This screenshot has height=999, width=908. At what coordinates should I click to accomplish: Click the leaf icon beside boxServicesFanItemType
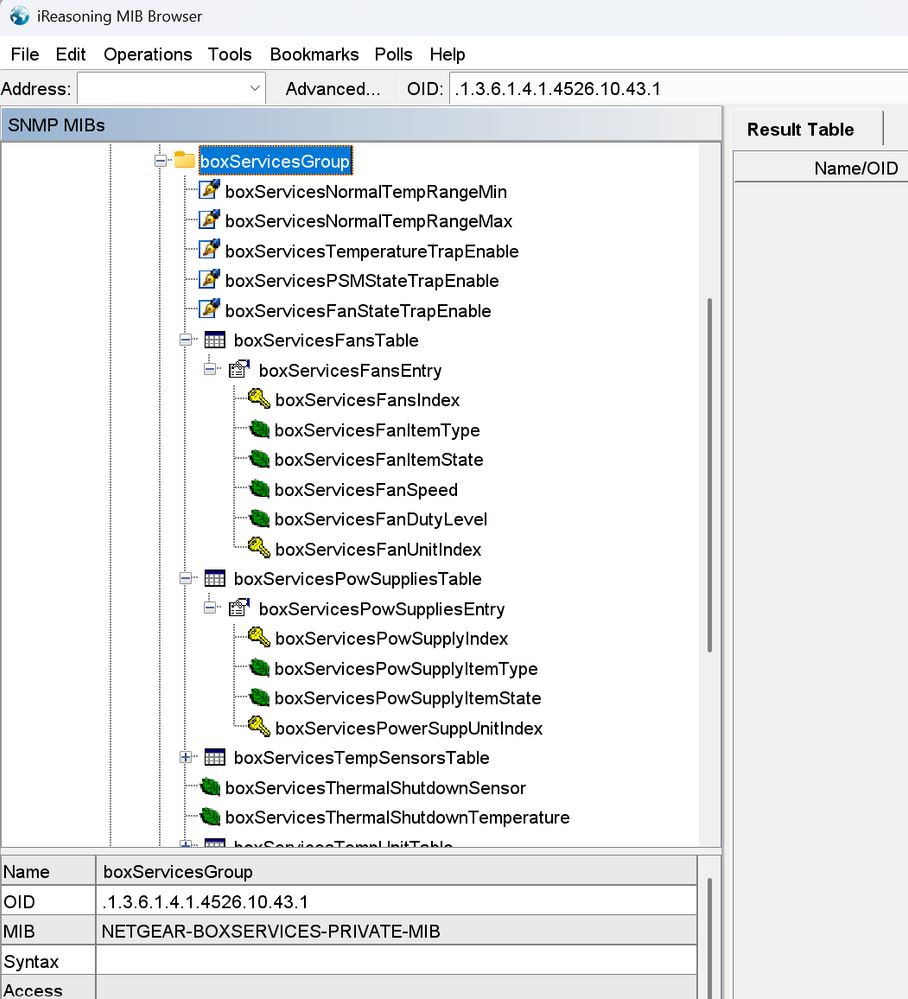coord(259,429)
